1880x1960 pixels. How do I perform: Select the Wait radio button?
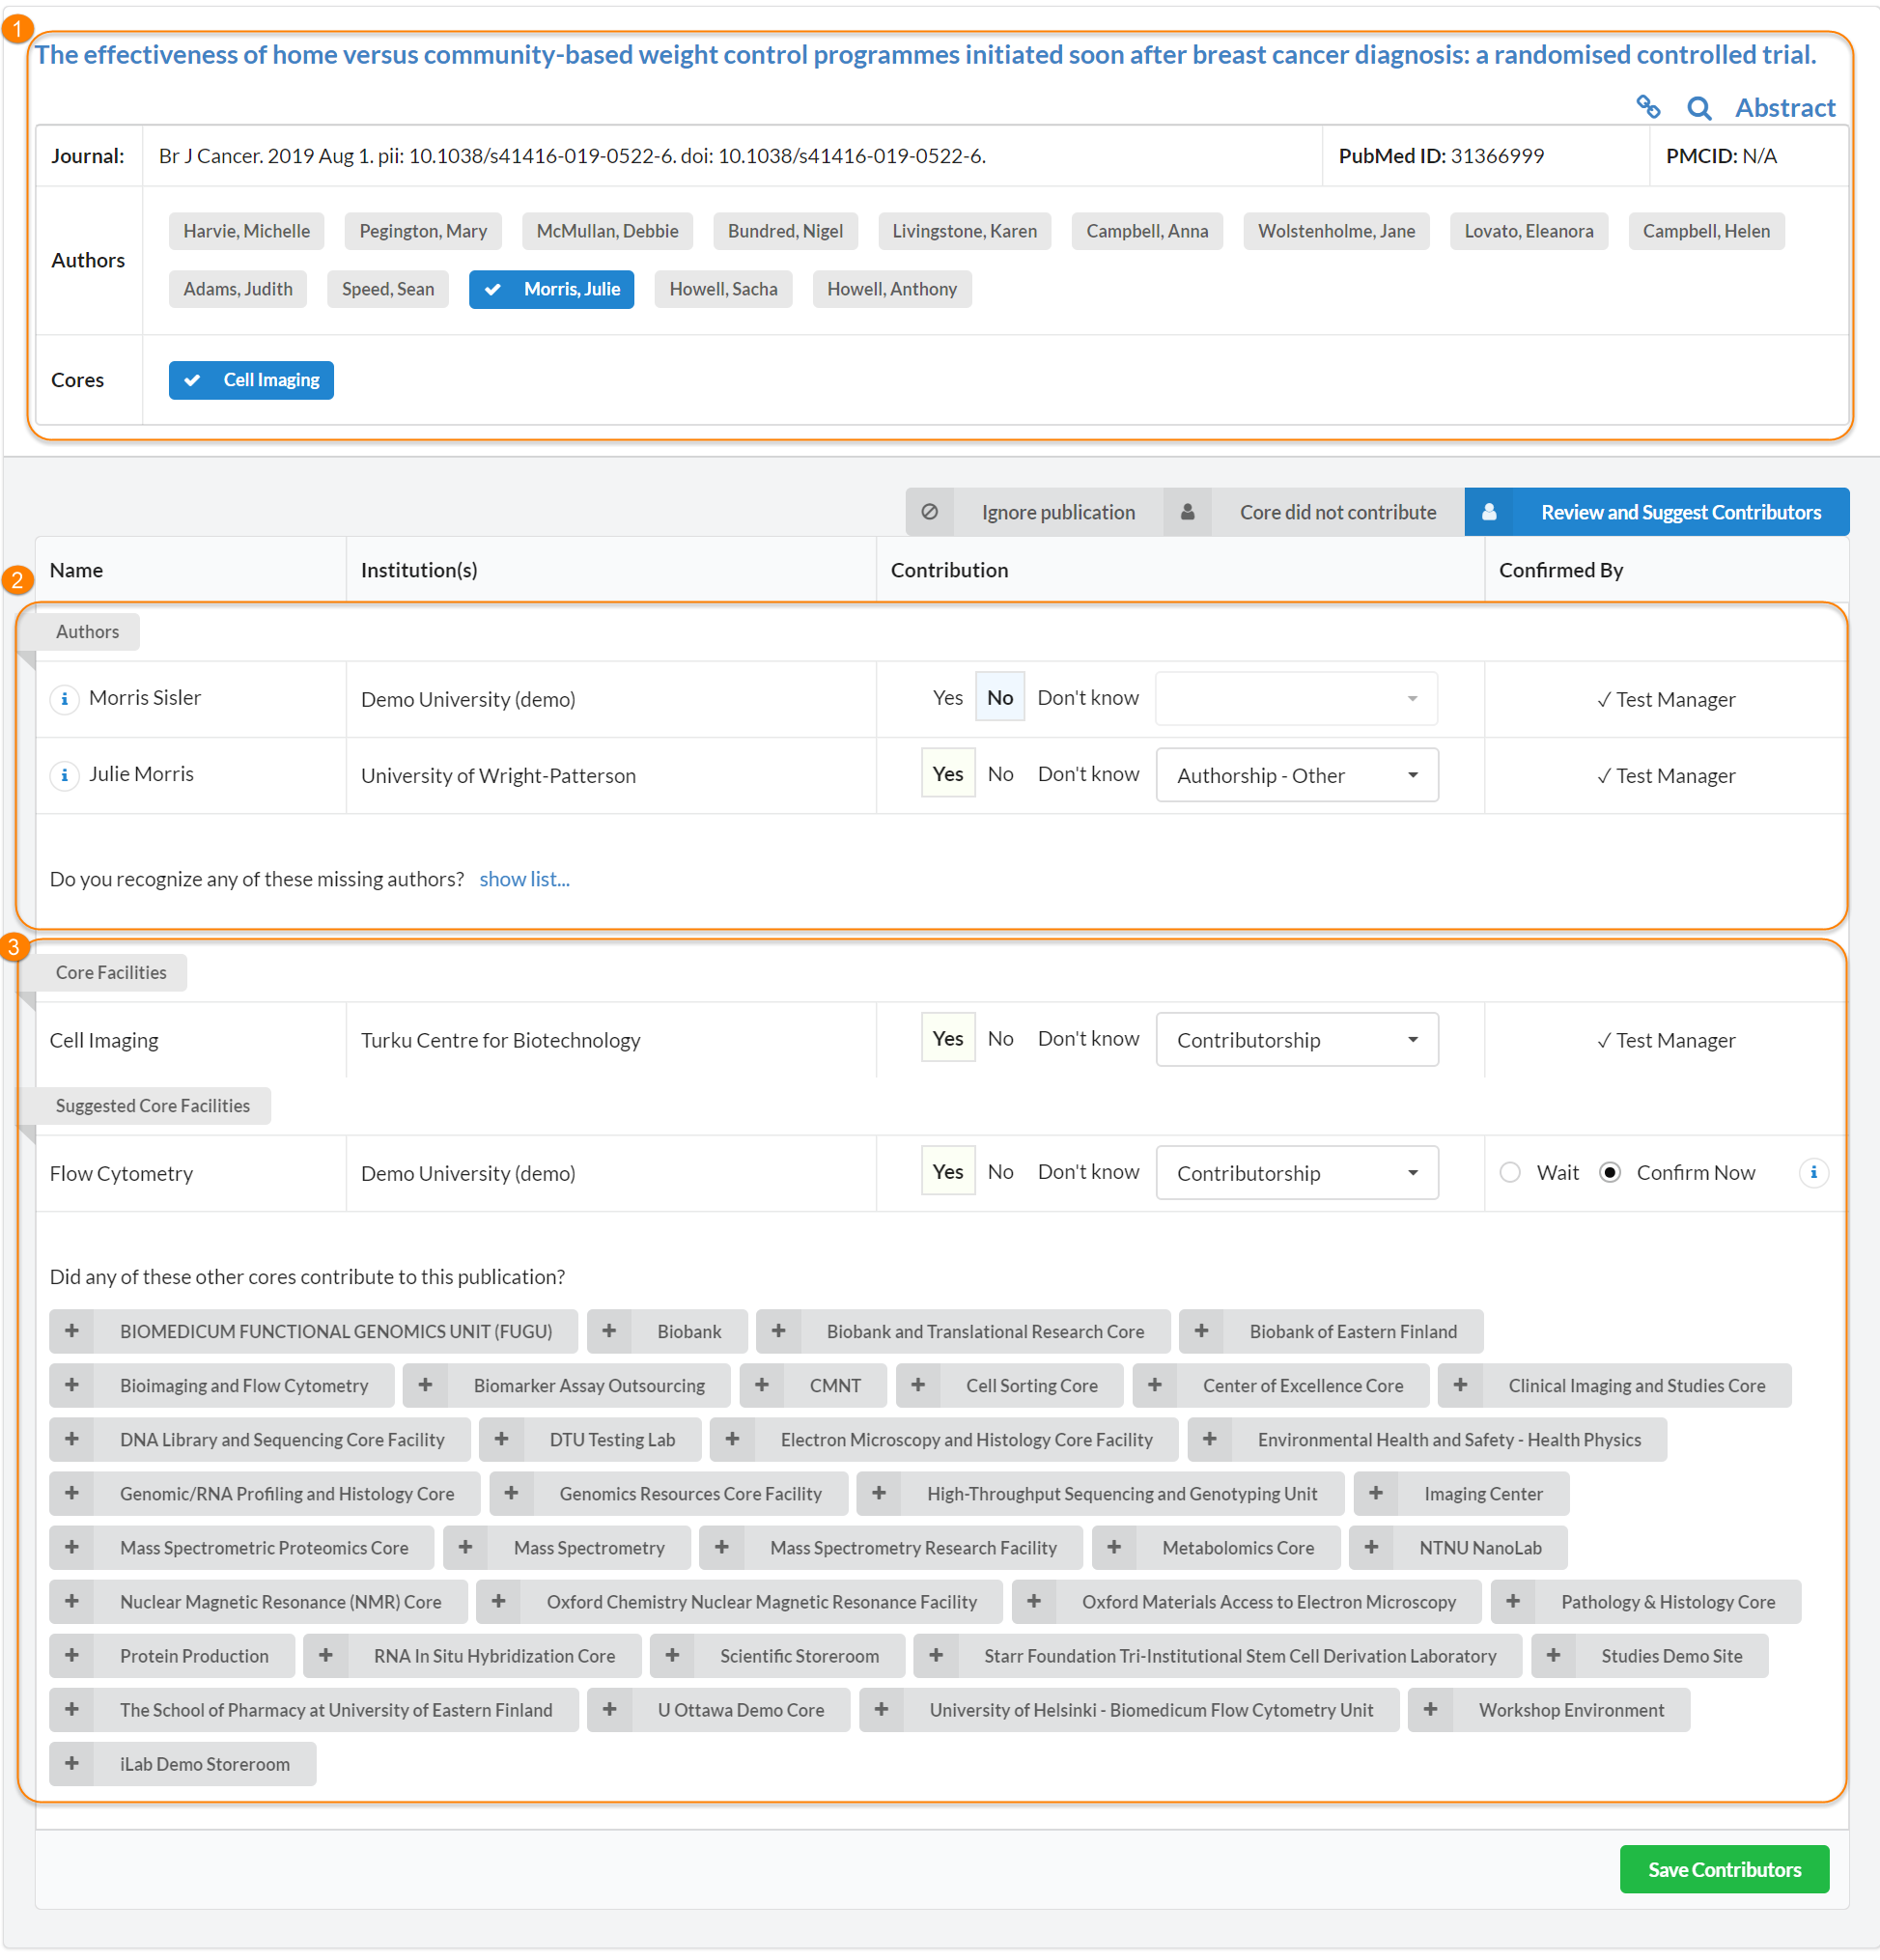point(1510,1172)
